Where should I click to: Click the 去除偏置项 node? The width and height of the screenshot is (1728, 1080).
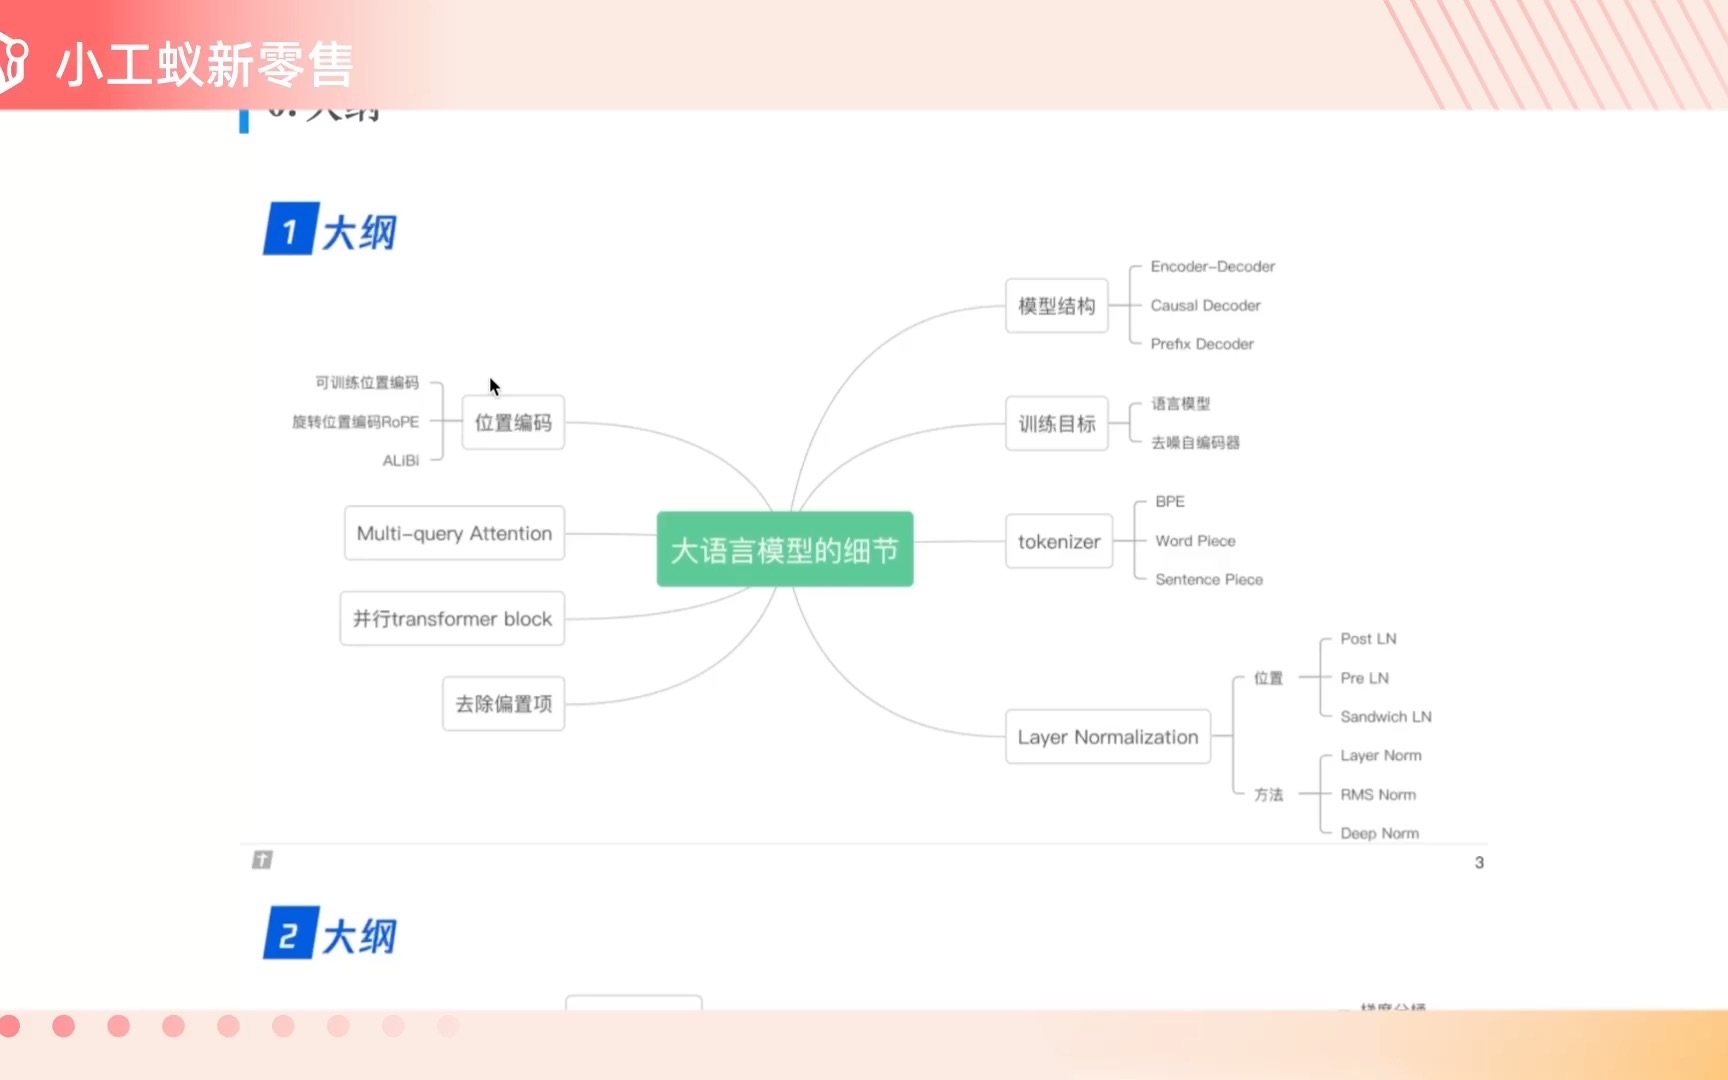tap(502, 703)
